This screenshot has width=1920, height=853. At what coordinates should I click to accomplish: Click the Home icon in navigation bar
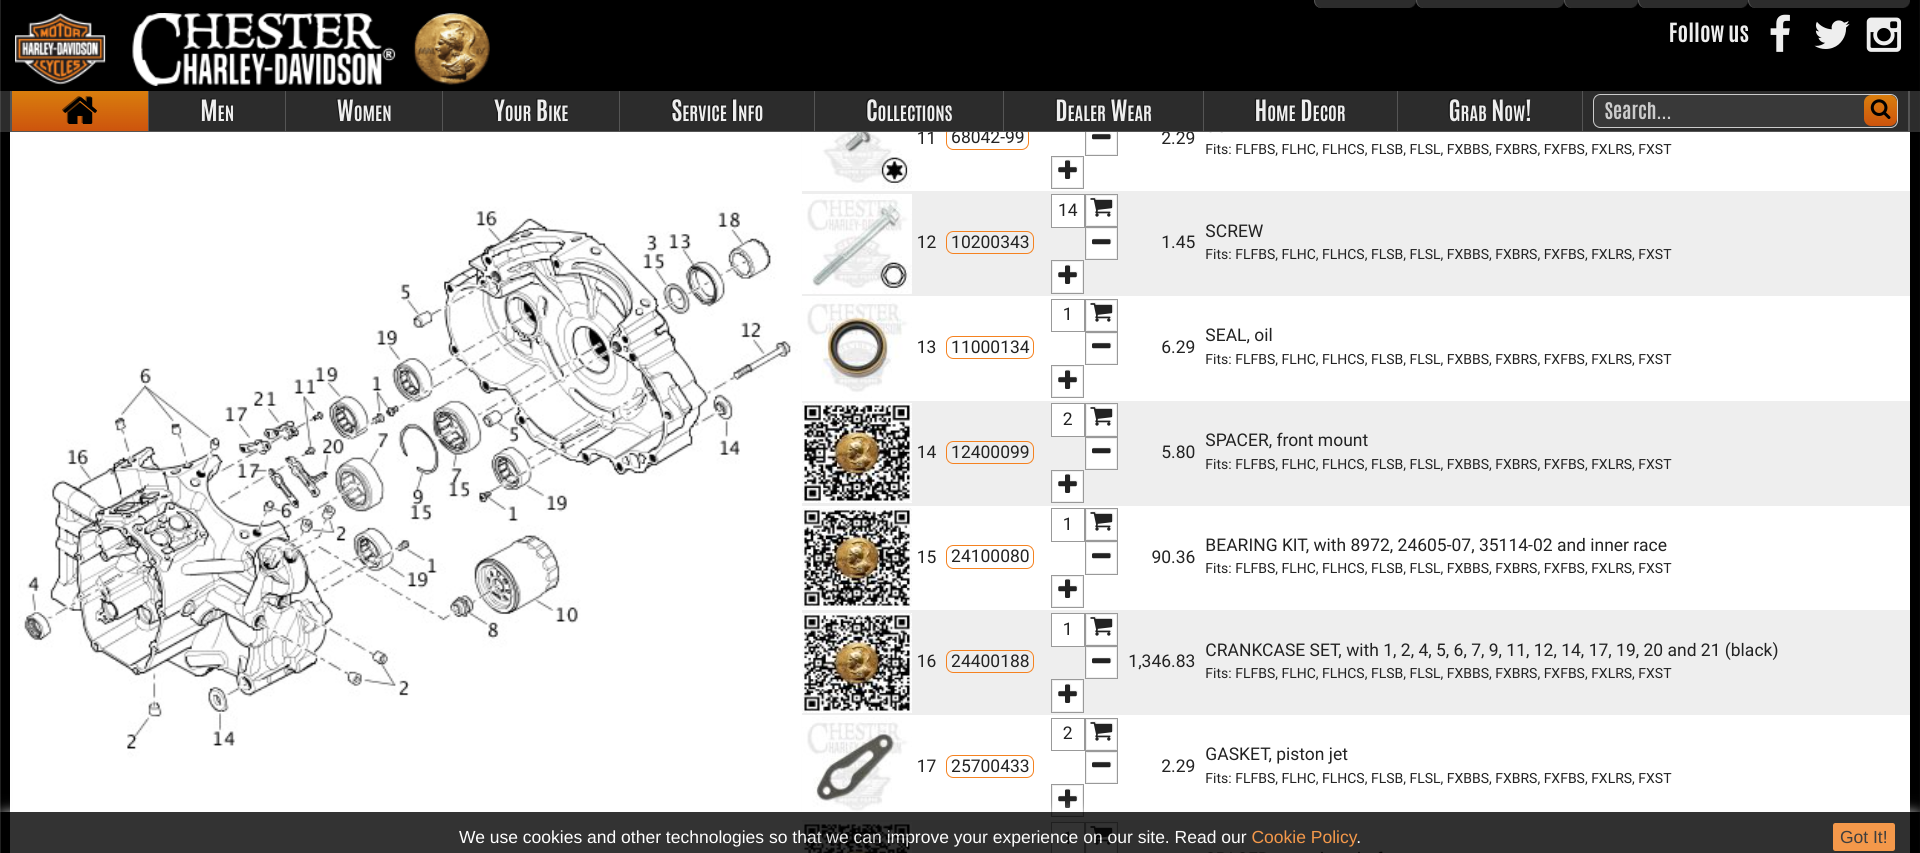click(79, 111)
